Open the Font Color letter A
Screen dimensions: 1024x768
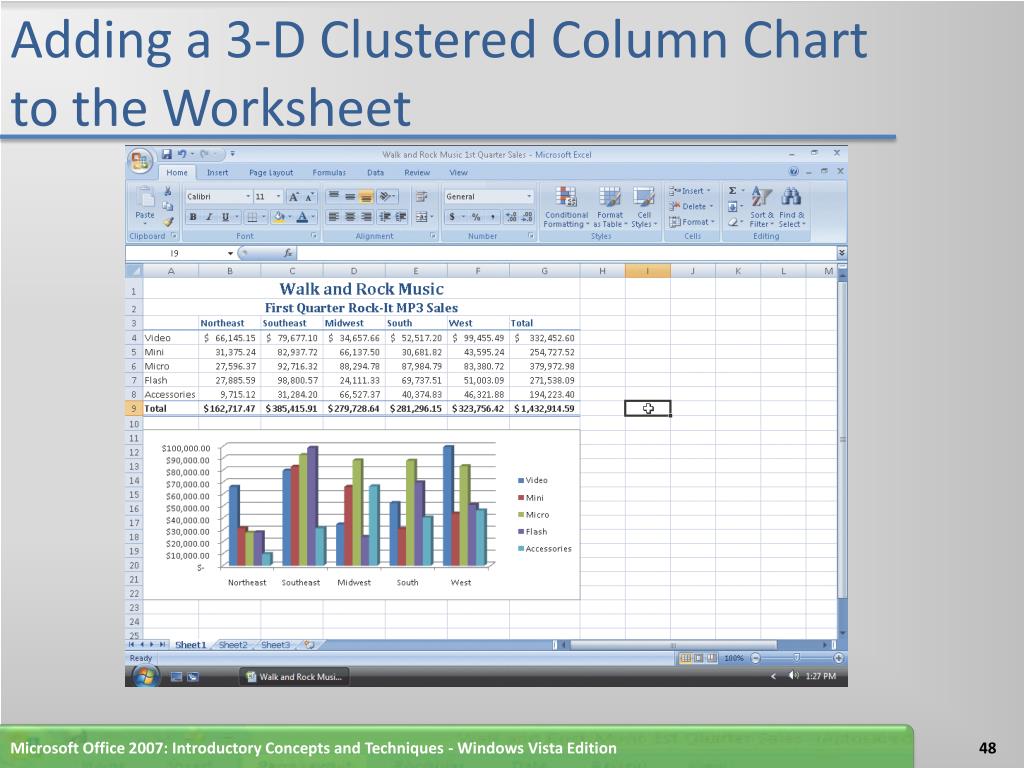[302, 217]
